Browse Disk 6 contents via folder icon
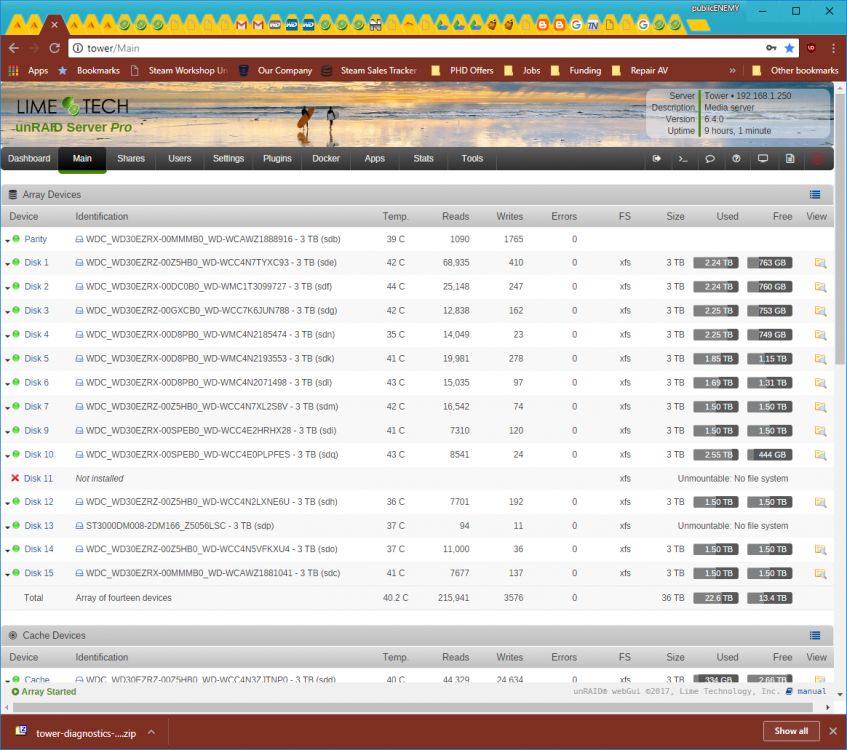Viewport: 847px width, 750px height. (x=821, y=383)
